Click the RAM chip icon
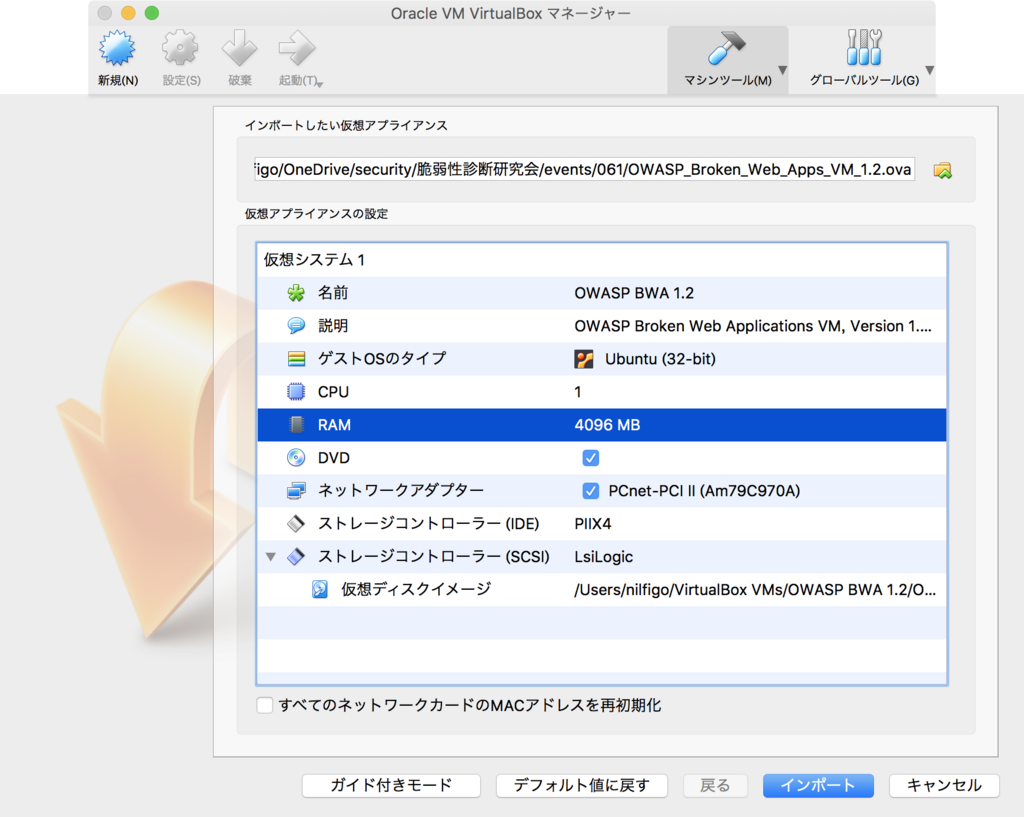1024x817 pixels. click(x=296, y=425)
